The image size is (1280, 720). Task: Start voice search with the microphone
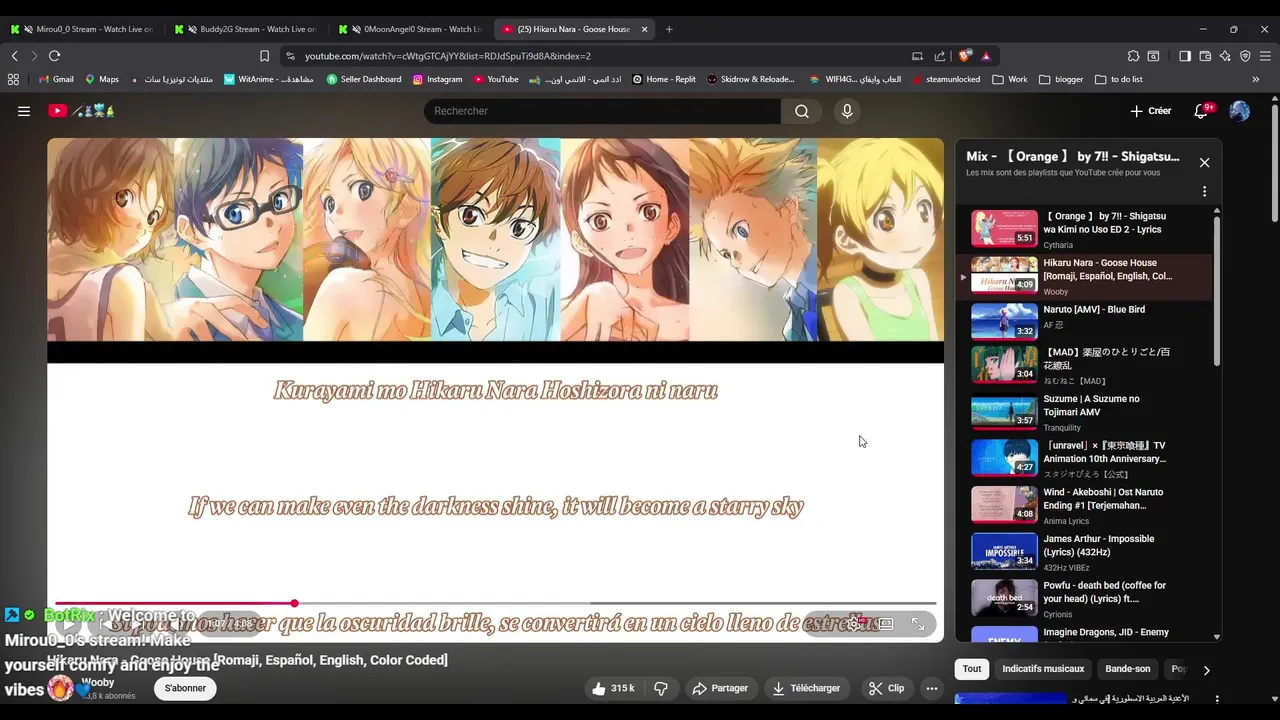pyautogui.click(x=847, y=111)
